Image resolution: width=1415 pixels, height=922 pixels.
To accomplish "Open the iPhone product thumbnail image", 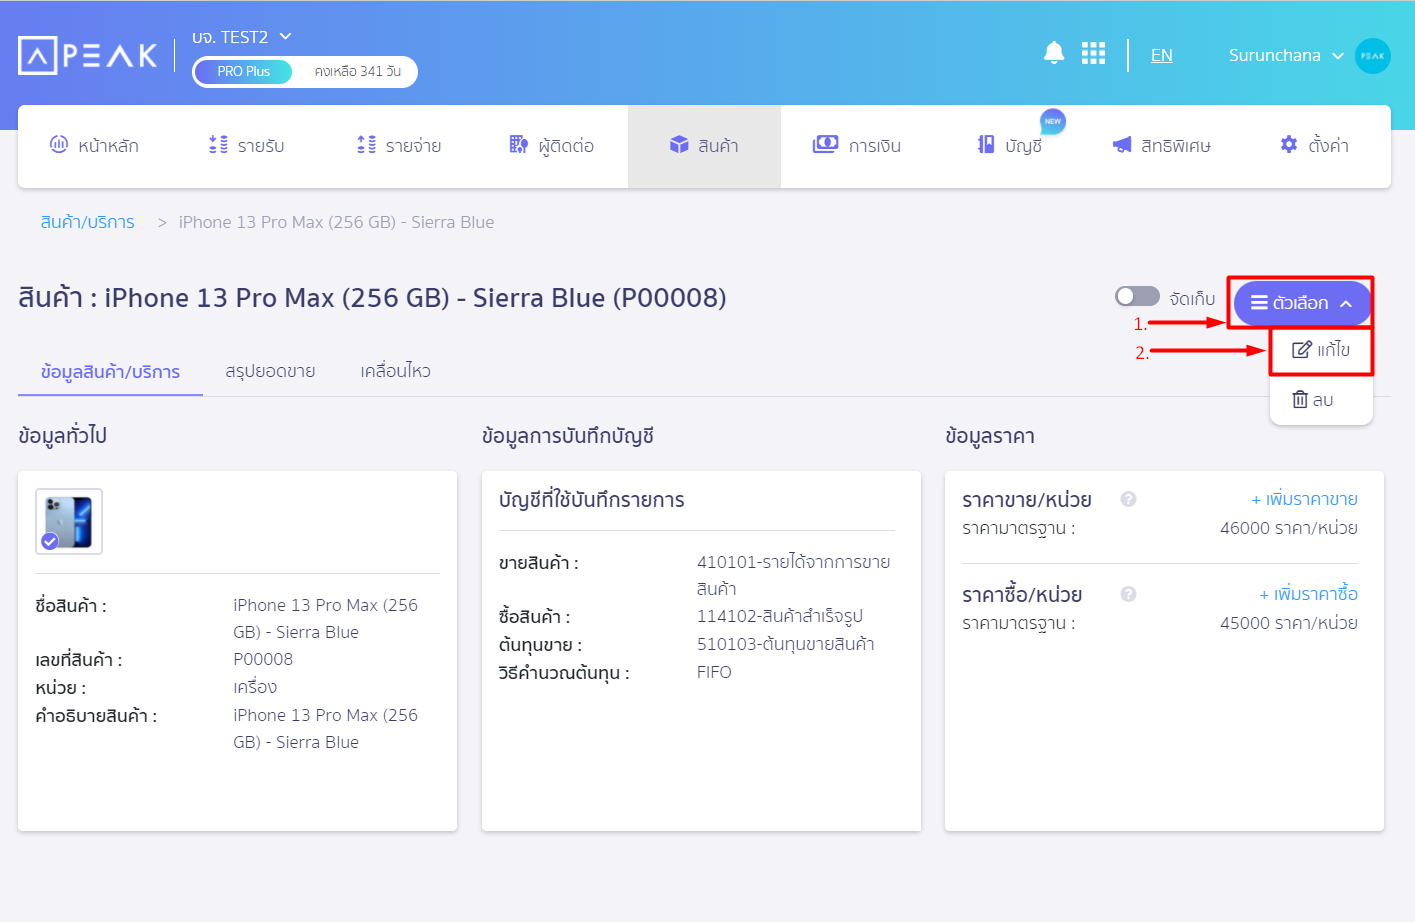I will tap(69, 521).
